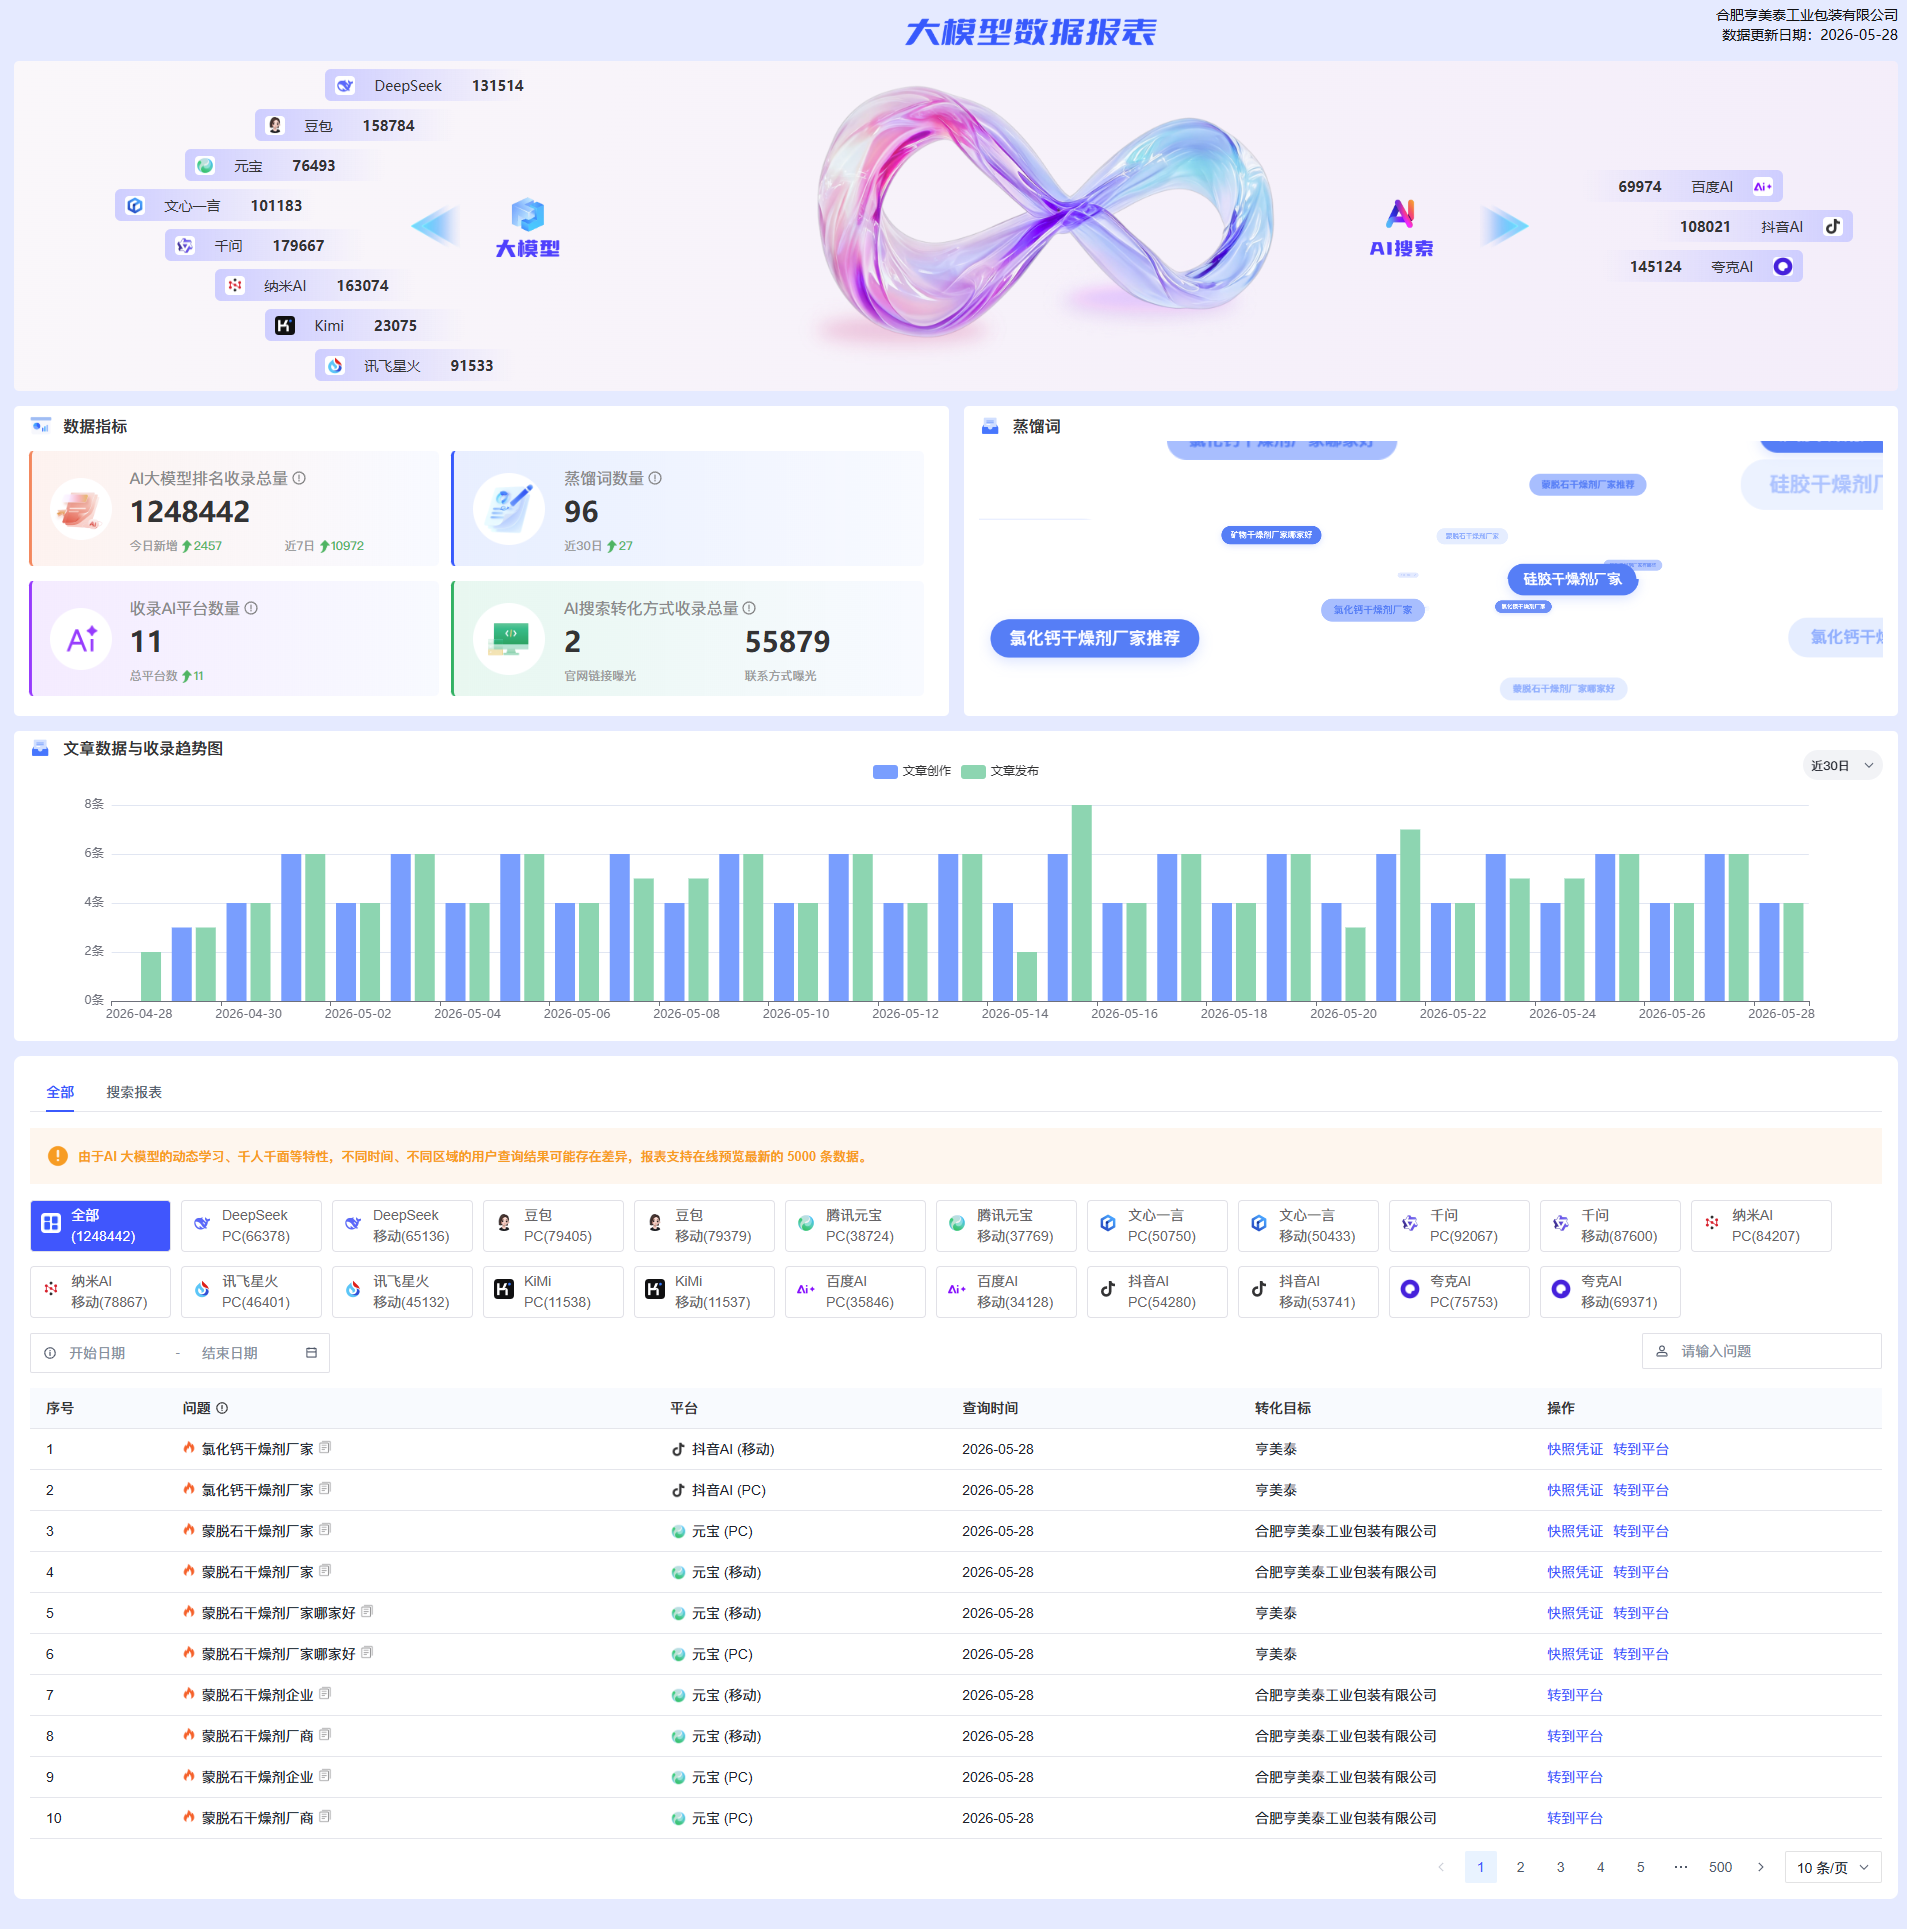Toggle the 文章创作 series in the chart legend
1907x1929 pixels.
[x=912, y=772]
